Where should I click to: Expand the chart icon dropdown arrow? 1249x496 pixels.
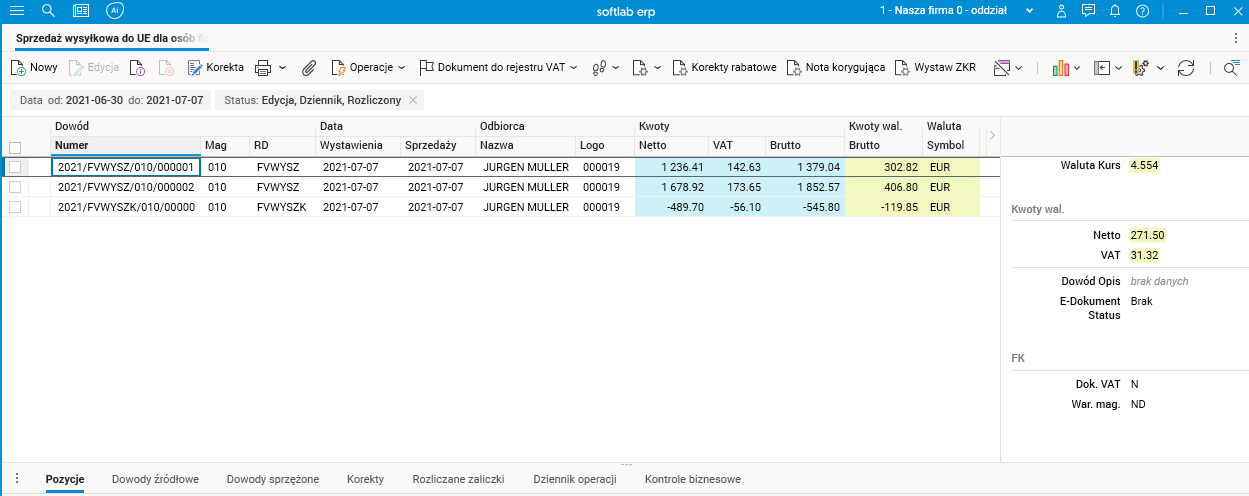pyautogui.click(x=1078, y=68)
